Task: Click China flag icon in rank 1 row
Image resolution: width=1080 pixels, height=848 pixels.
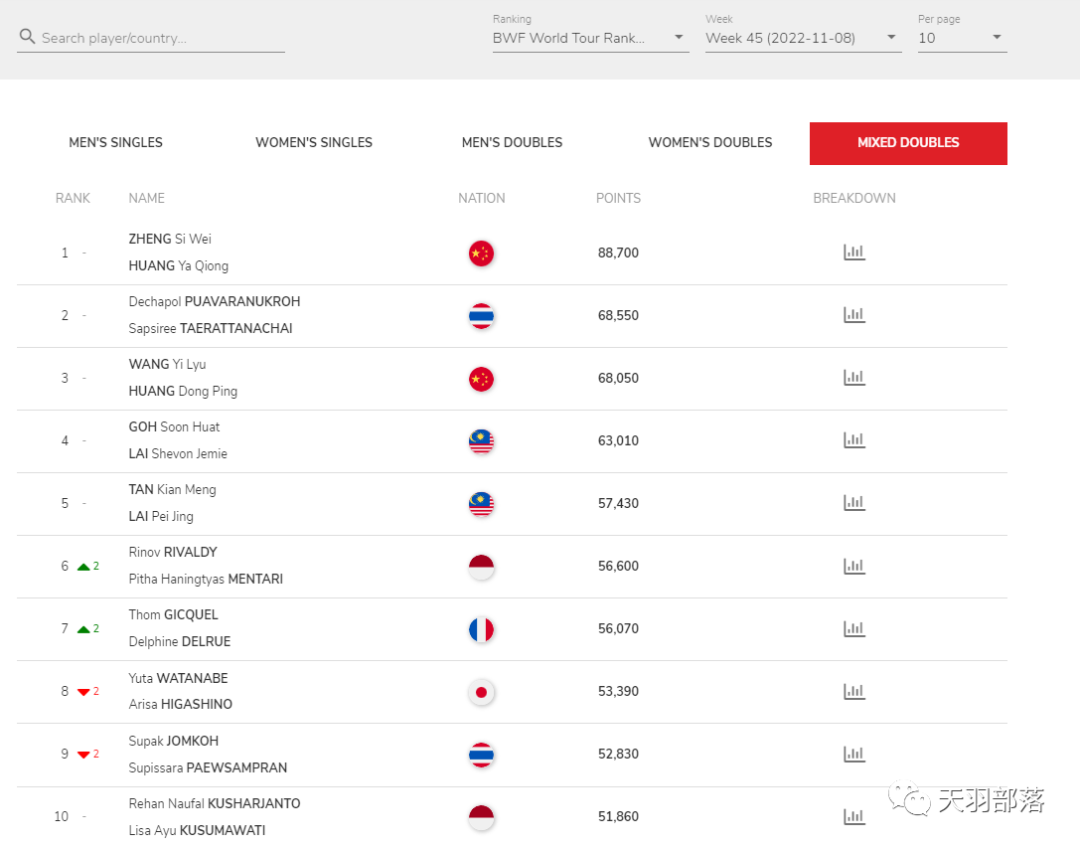Action: [481, 254]
